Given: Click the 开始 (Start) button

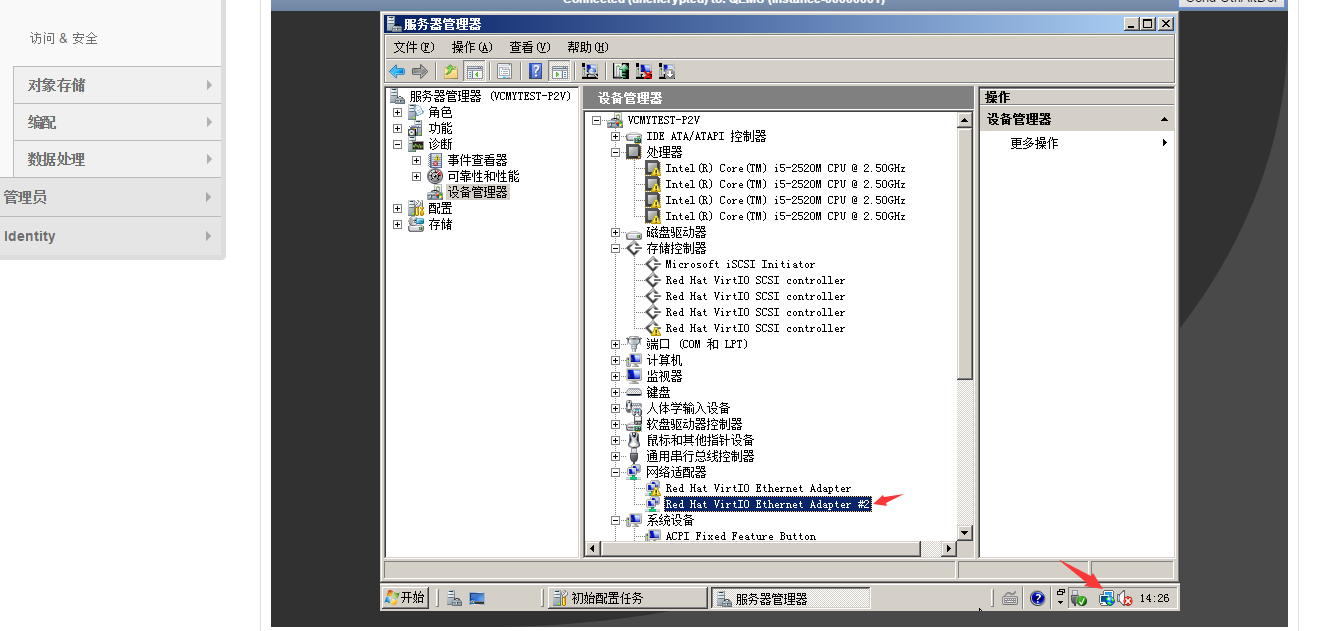Looking at the screenshot, I should tap(406, 598).
